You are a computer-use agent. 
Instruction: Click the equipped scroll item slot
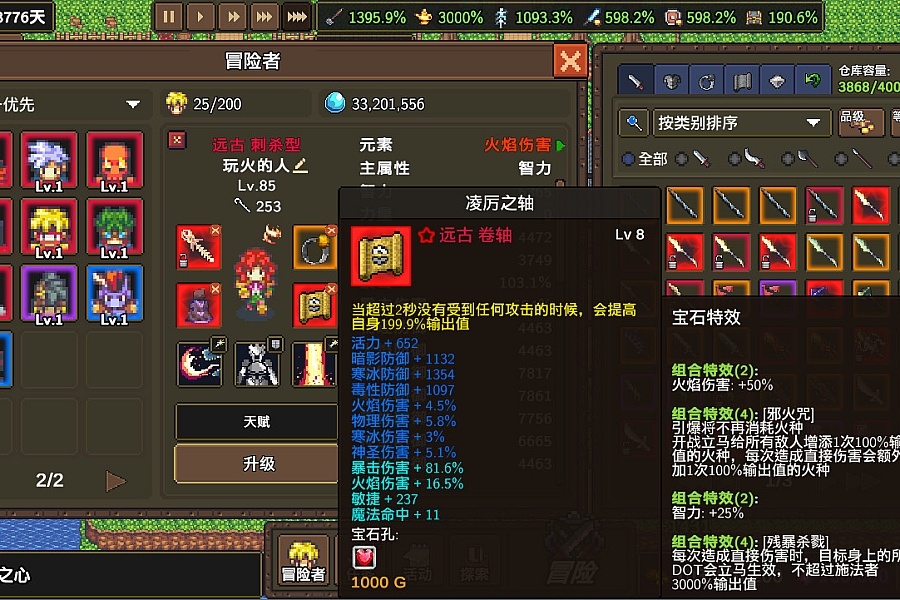314,305
